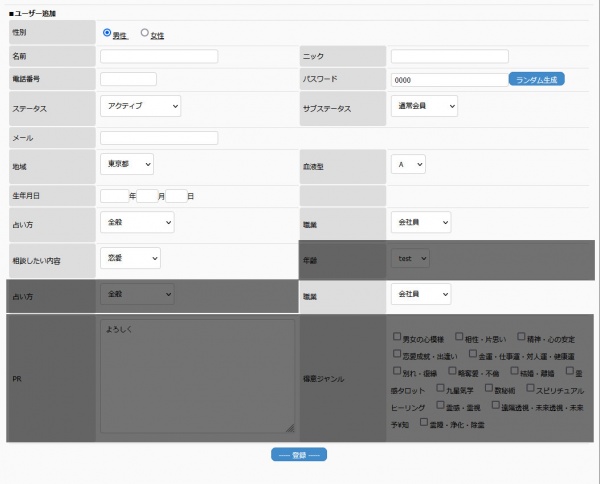Click into the 名前 text field
Screen dimensions: 600x484
pos(159,56)
